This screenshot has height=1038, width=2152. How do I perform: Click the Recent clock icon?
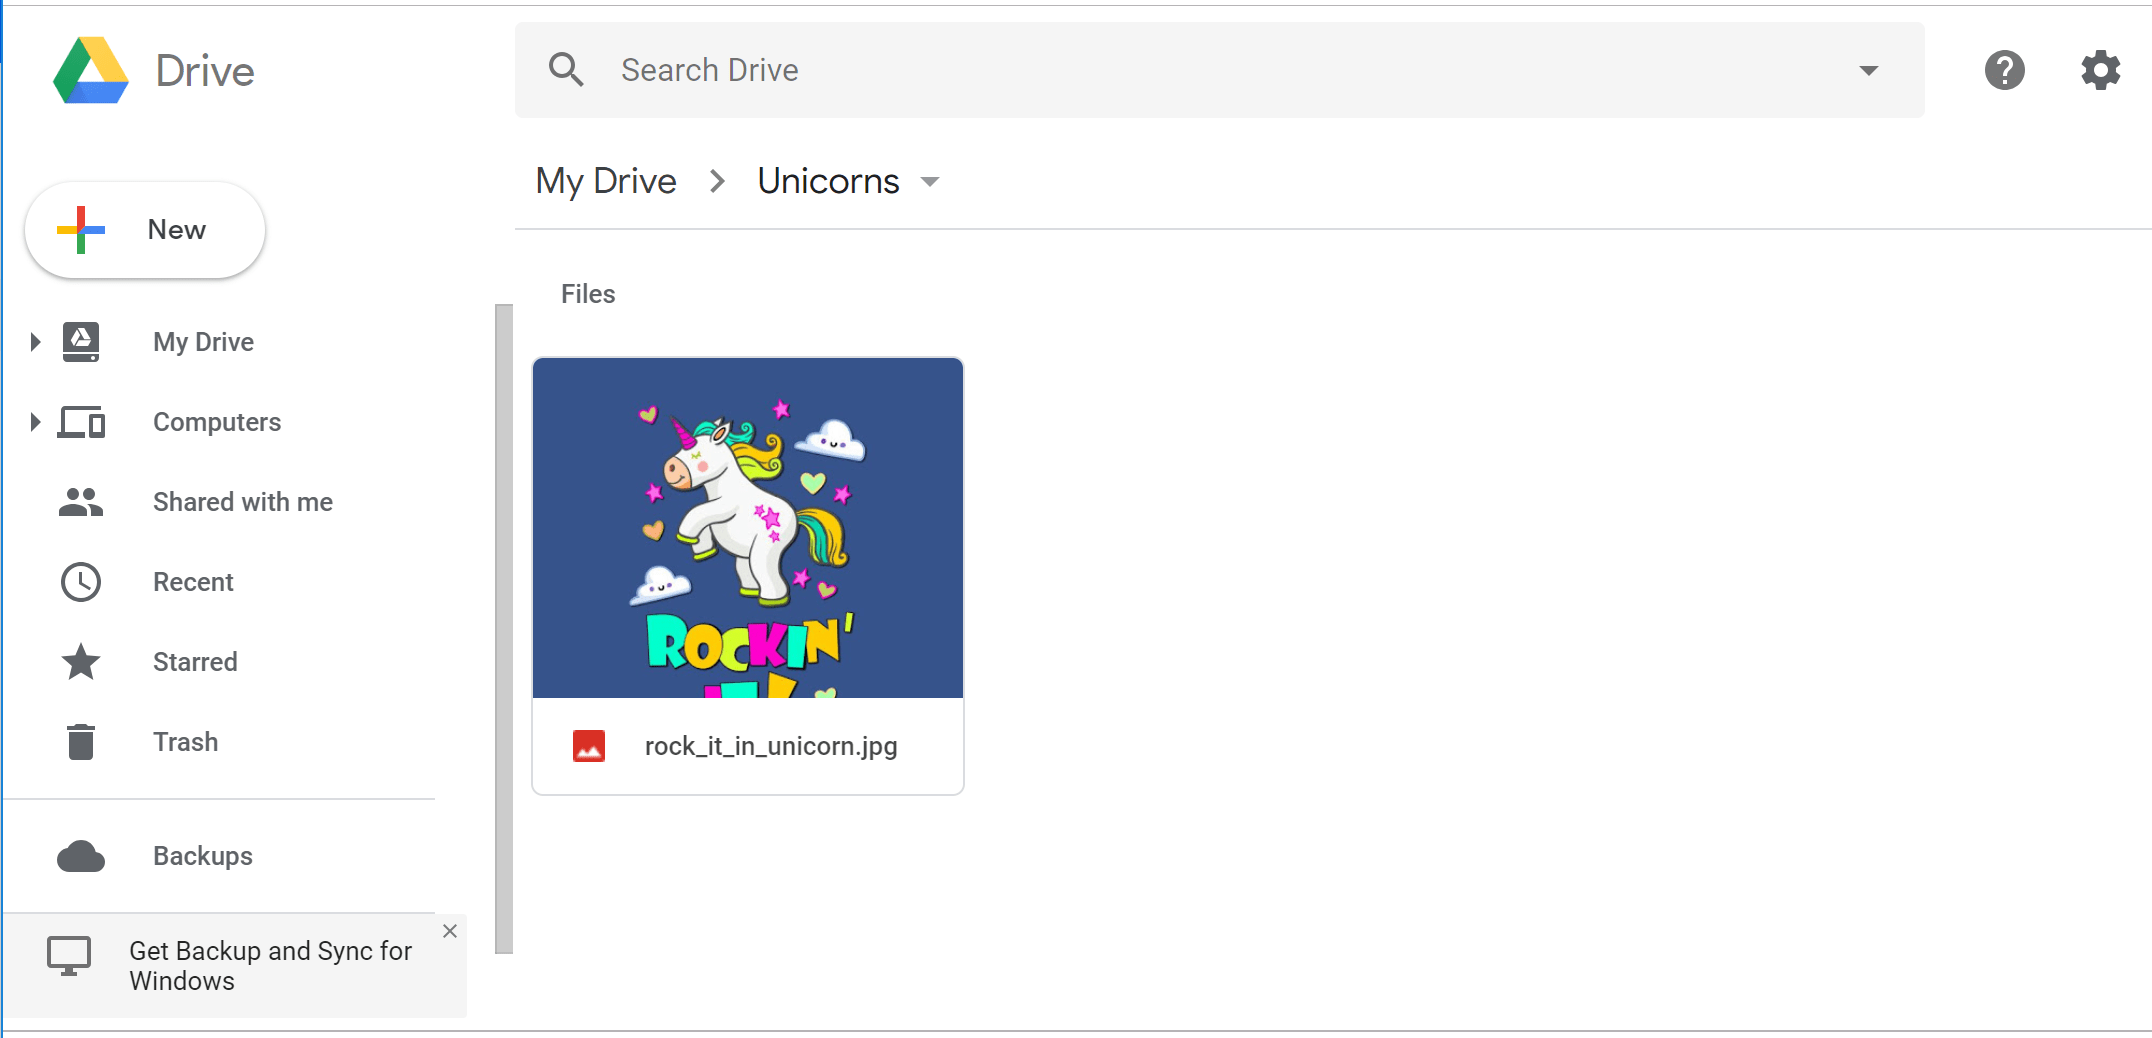(81, 582)
